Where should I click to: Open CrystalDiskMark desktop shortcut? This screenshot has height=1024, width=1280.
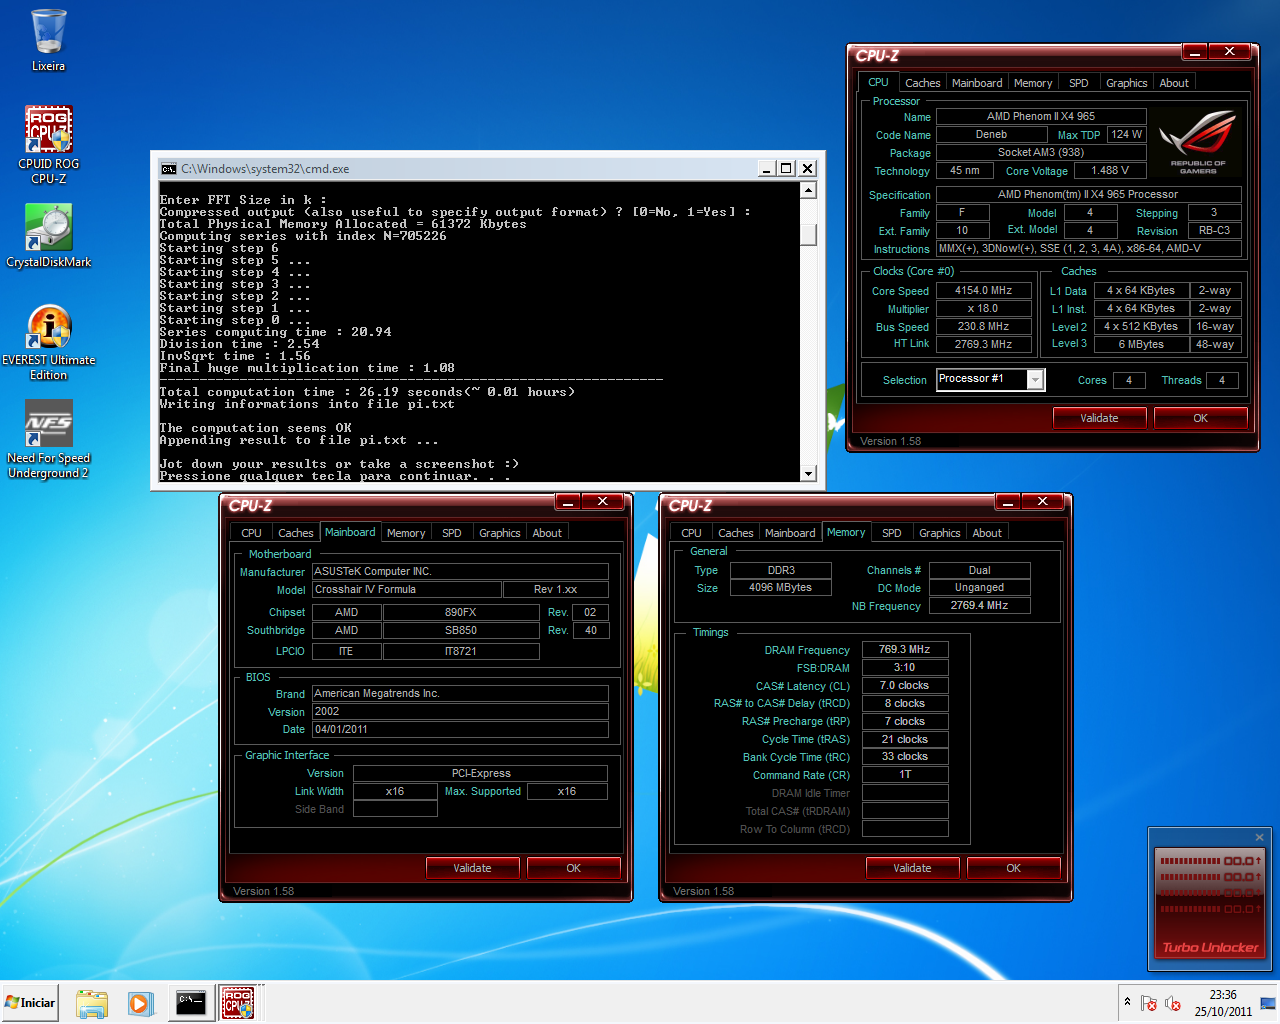click(x=48, y=236)
